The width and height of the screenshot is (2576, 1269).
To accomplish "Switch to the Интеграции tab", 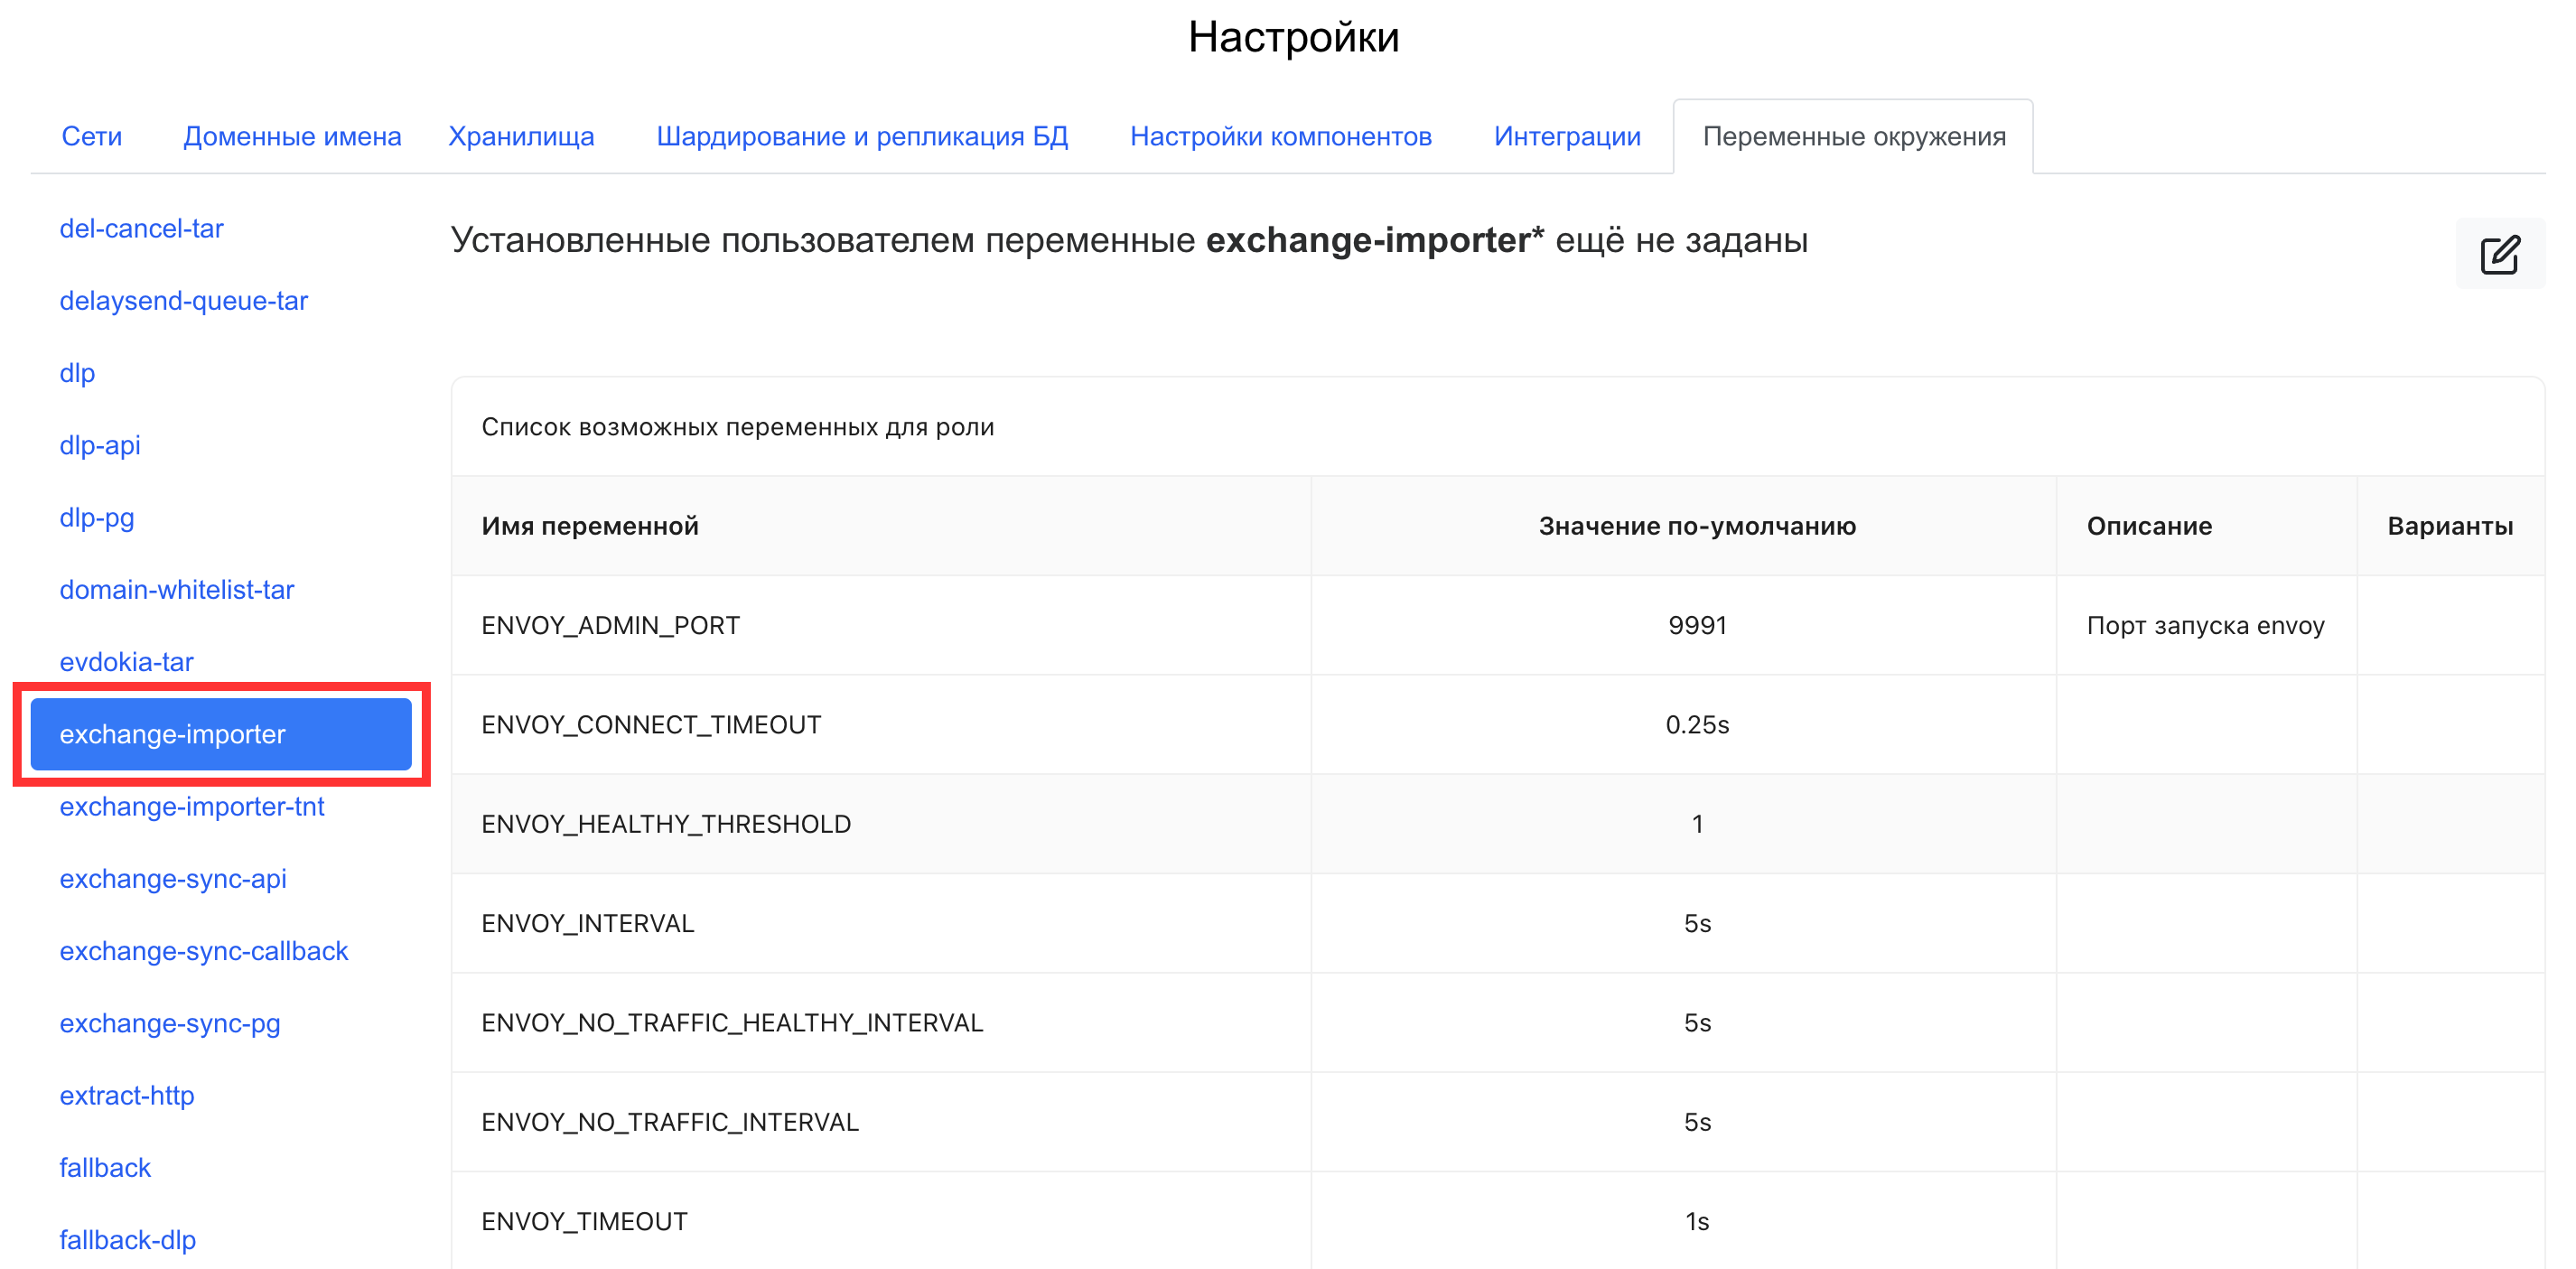I will click(x=1566, y=136).
